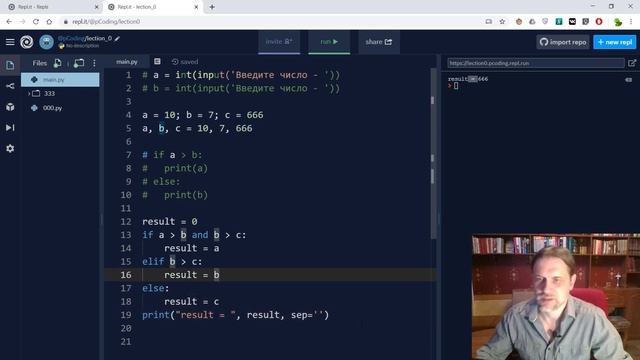Open a new browser tab
640x360 pixels.
click(x=212, y=7)
